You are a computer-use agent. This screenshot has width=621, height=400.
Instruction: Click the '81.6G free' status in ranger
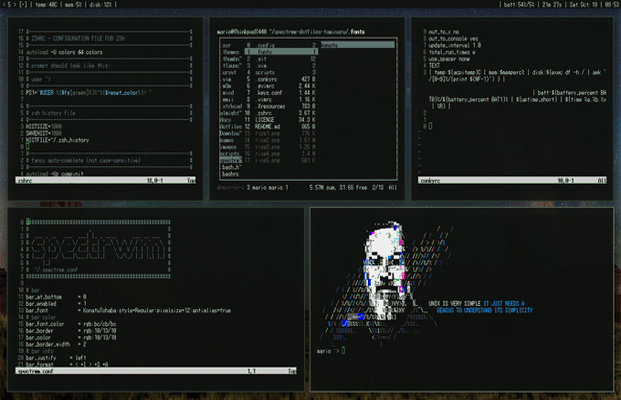click(353, 187)
